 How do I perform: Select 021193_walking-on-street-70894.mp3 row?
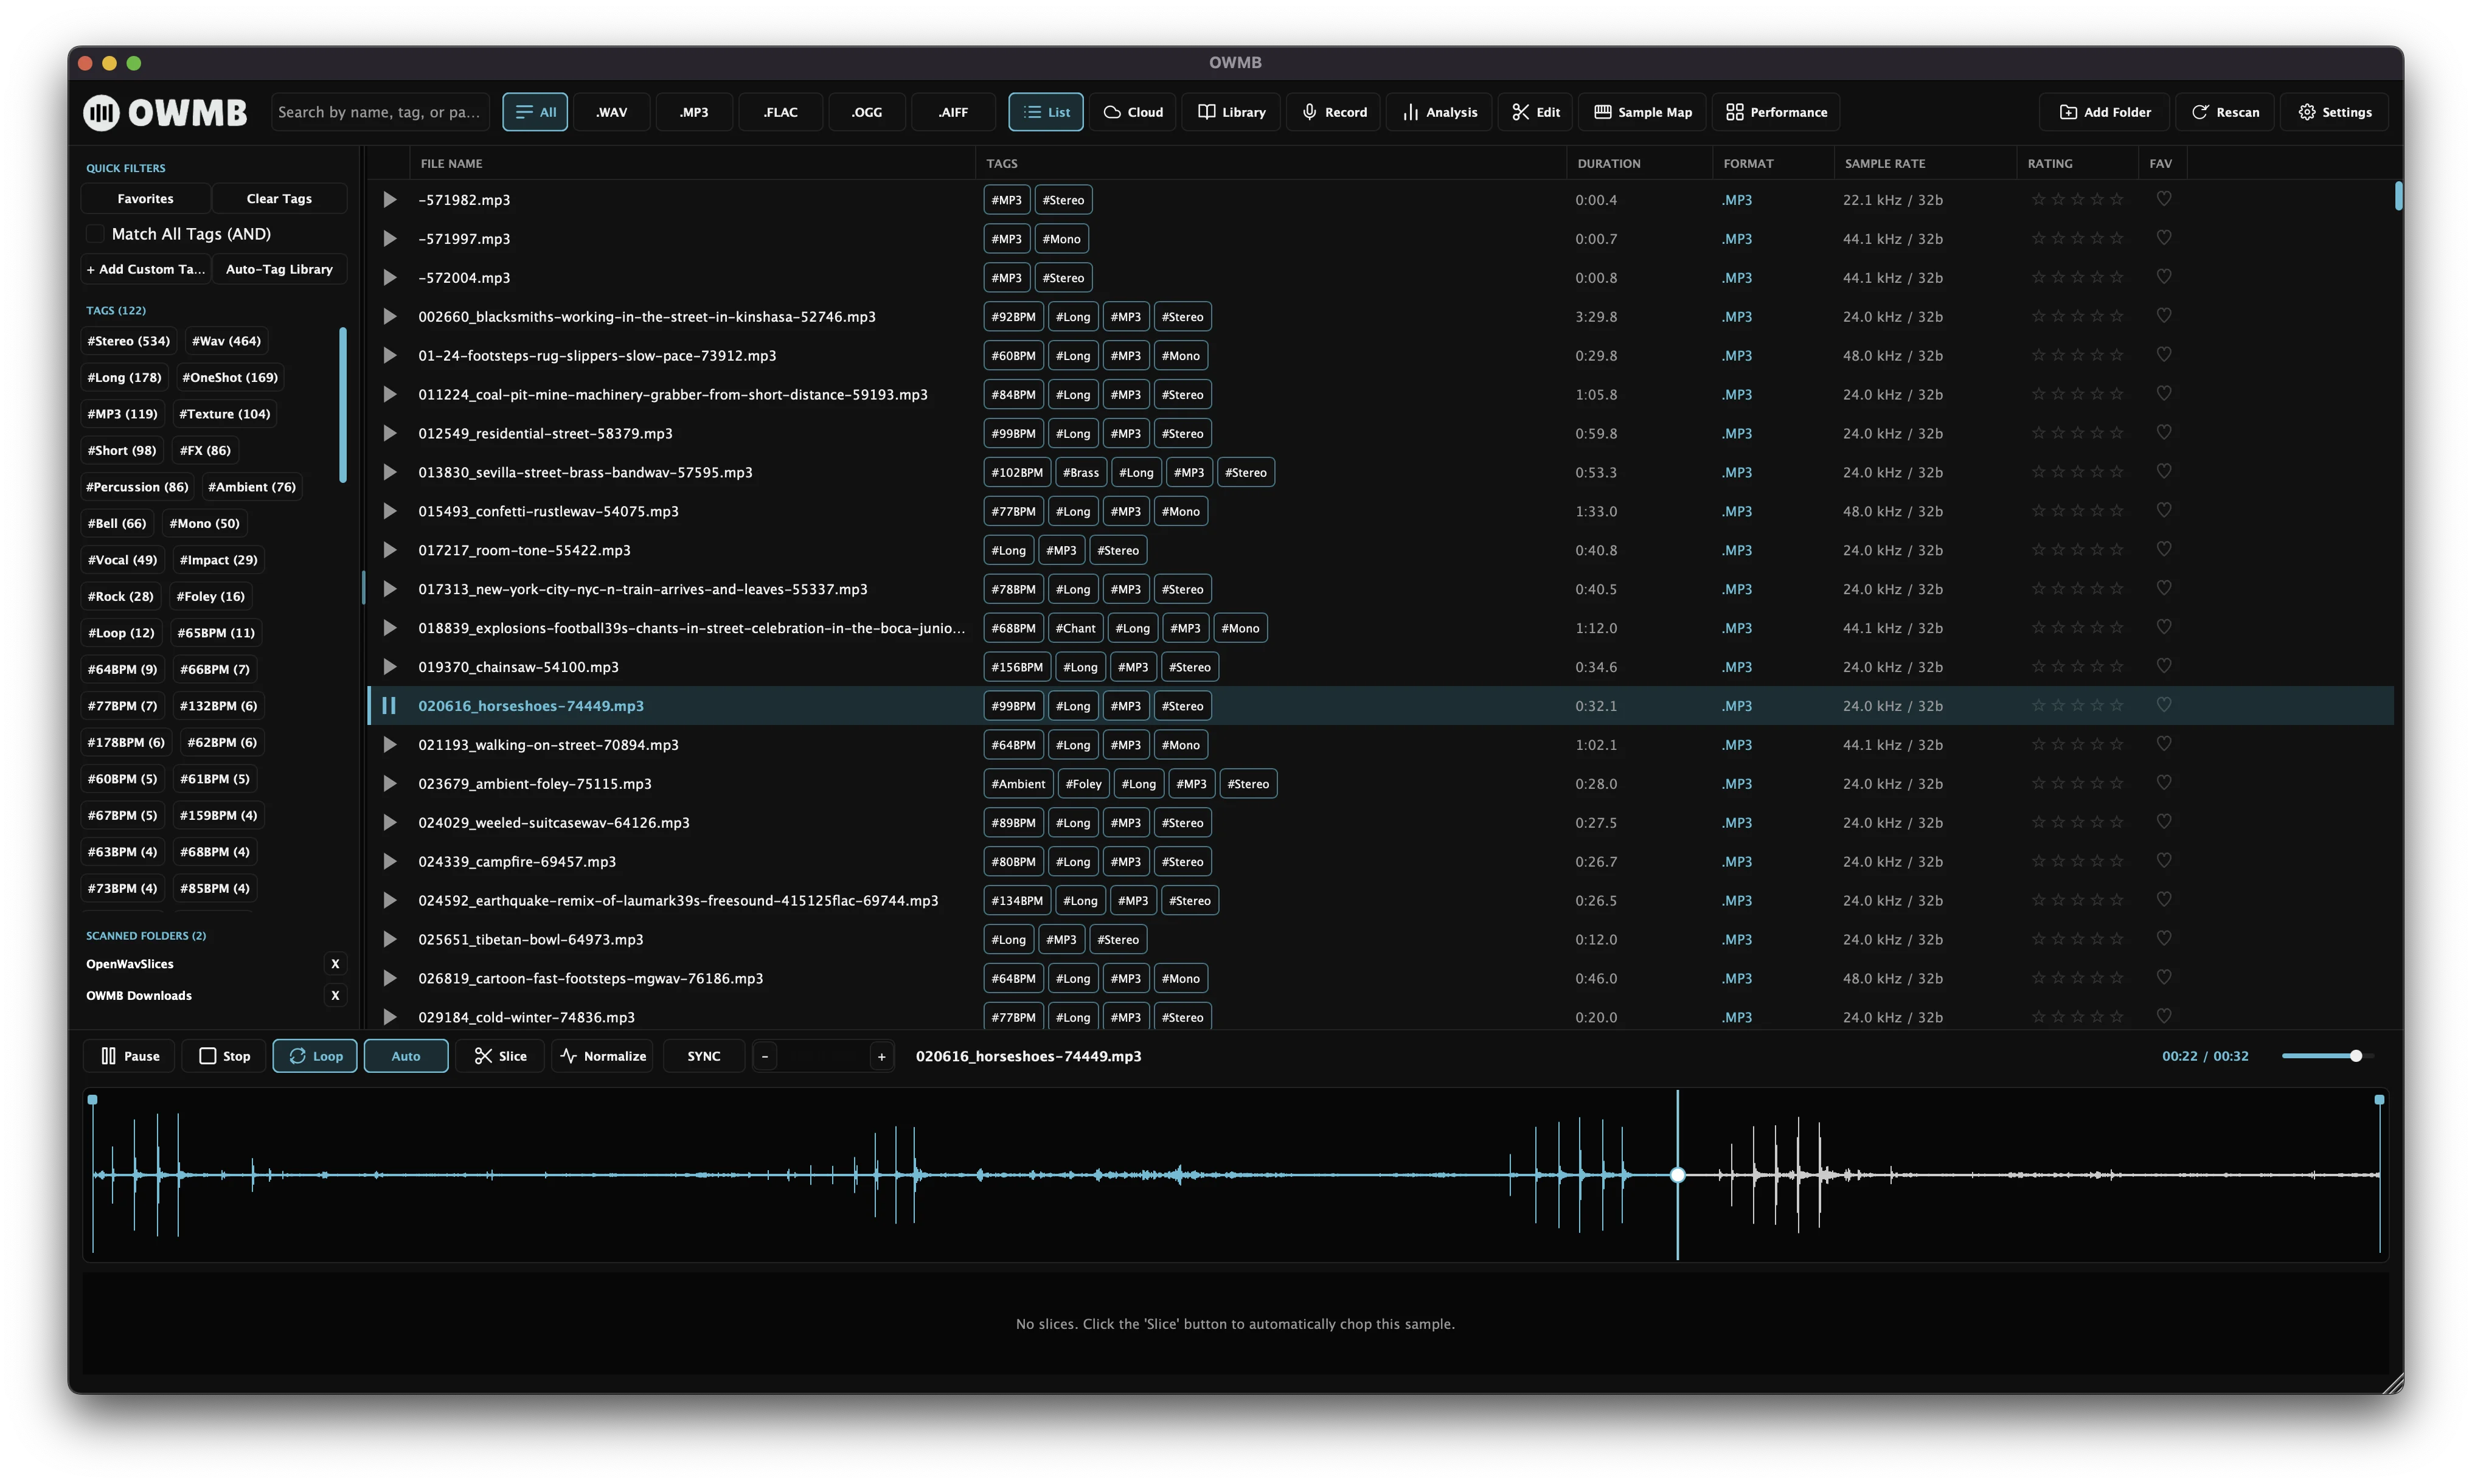[1380, 745]
